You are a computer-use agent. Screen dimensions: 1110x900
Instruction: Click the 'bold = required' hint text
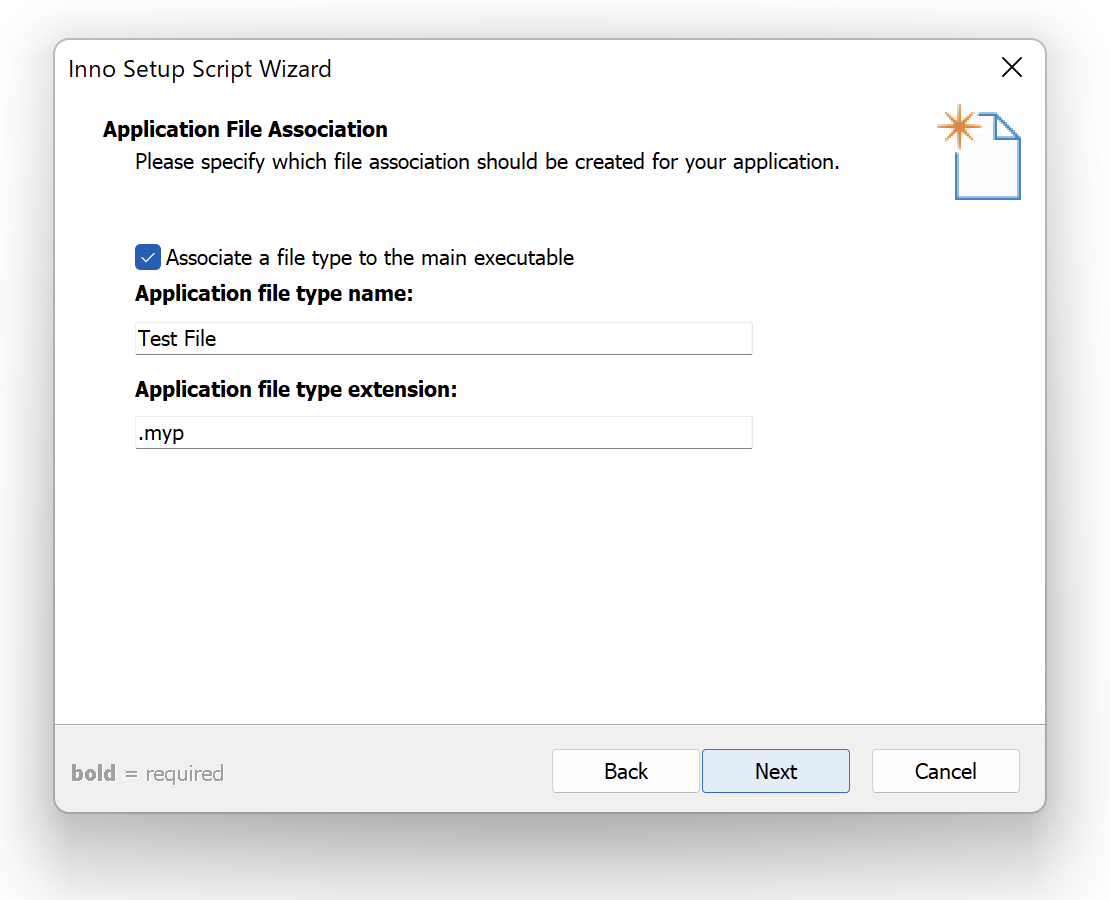point(147,773)
